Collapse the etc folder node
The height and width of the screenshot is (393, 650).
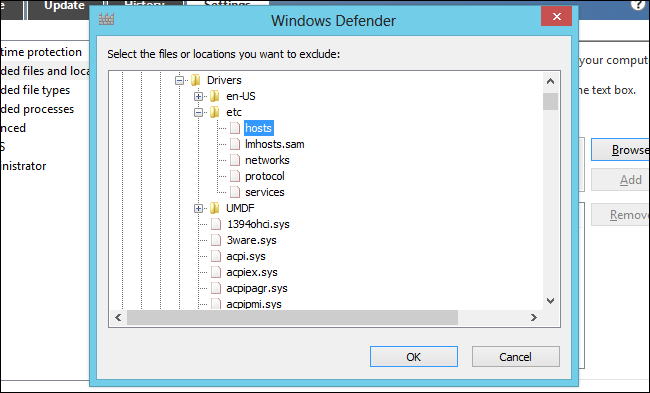click(199, 112)
